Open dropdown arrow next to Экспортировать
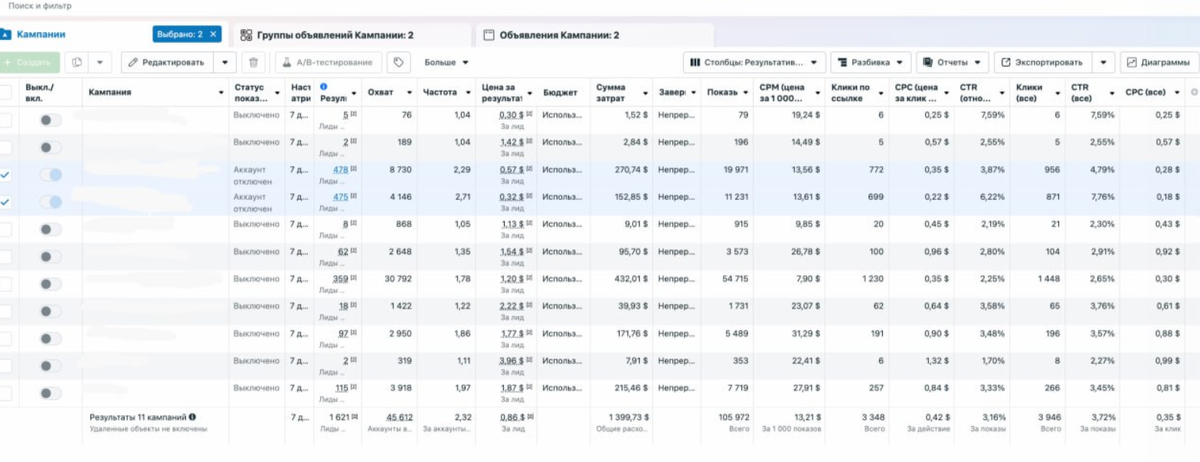The image size is (1200, 462). [x=1104, y=62]
